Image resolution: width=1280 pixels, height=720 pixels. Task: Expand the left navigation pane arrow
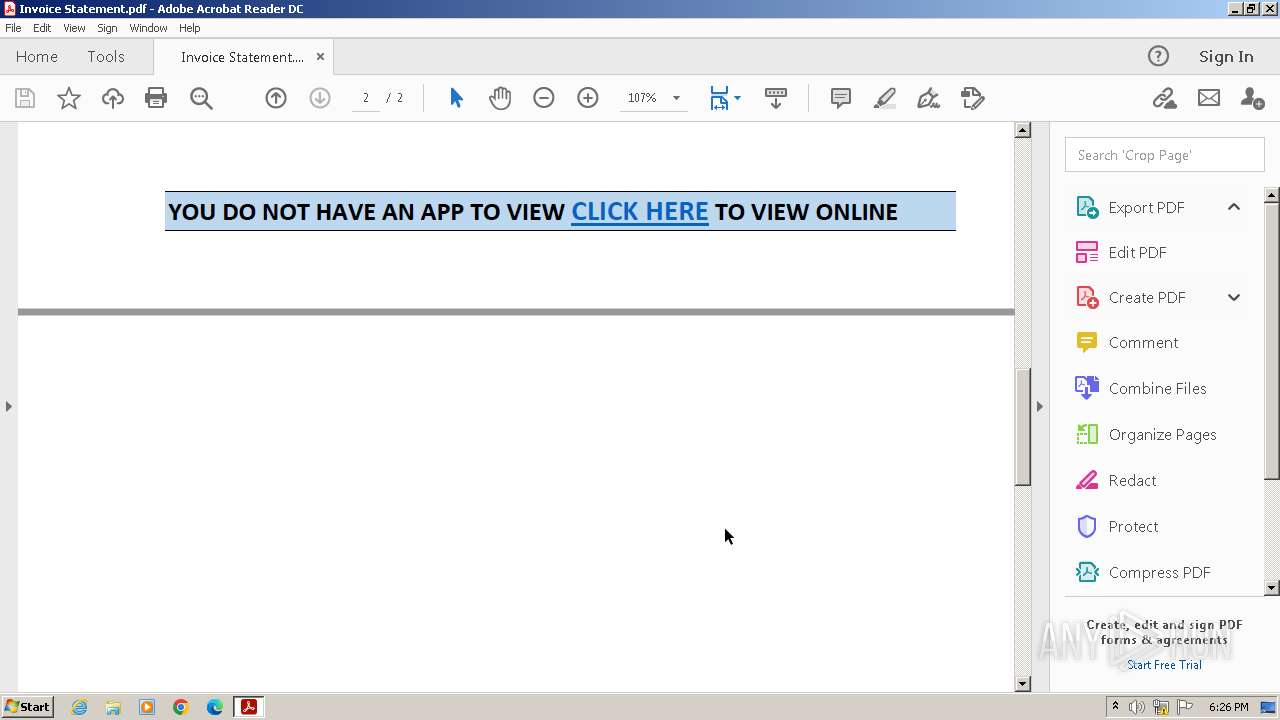click(x=9, y=406)
